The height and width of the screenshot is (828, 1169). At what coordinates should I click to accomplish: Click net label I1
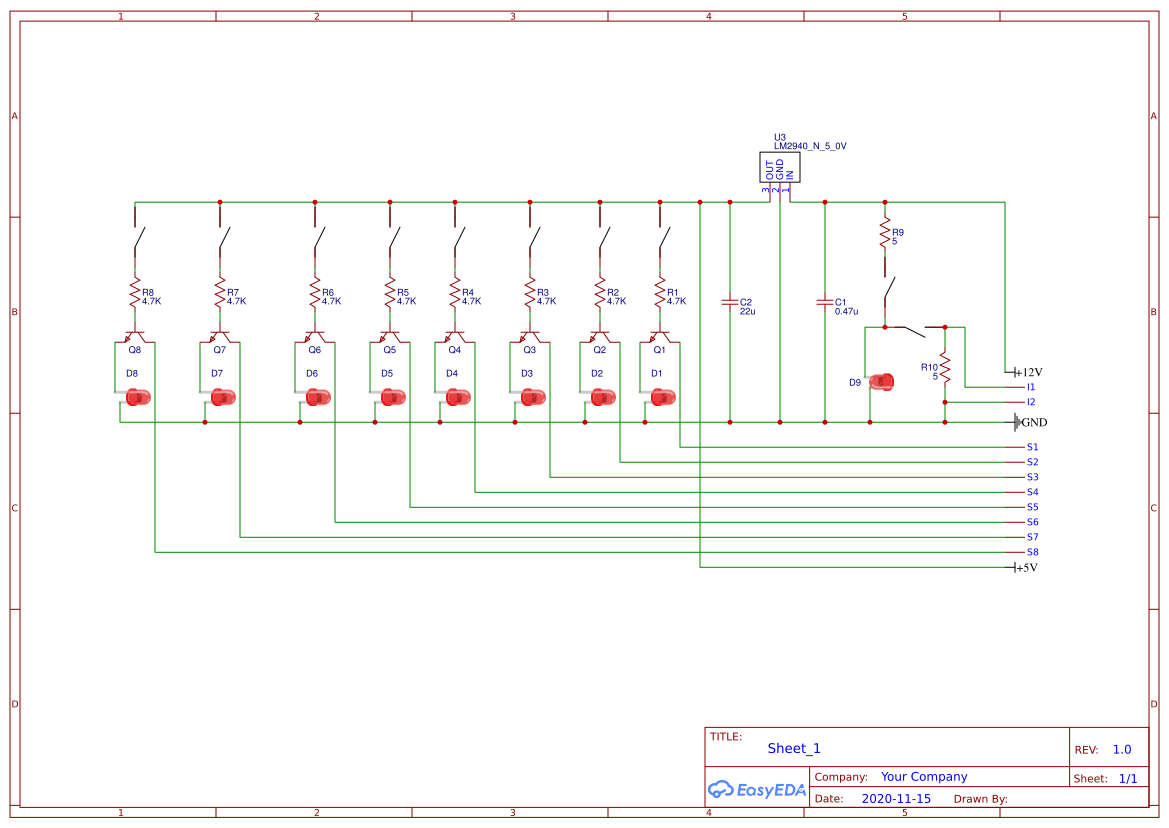click(x=1031, y=387)
